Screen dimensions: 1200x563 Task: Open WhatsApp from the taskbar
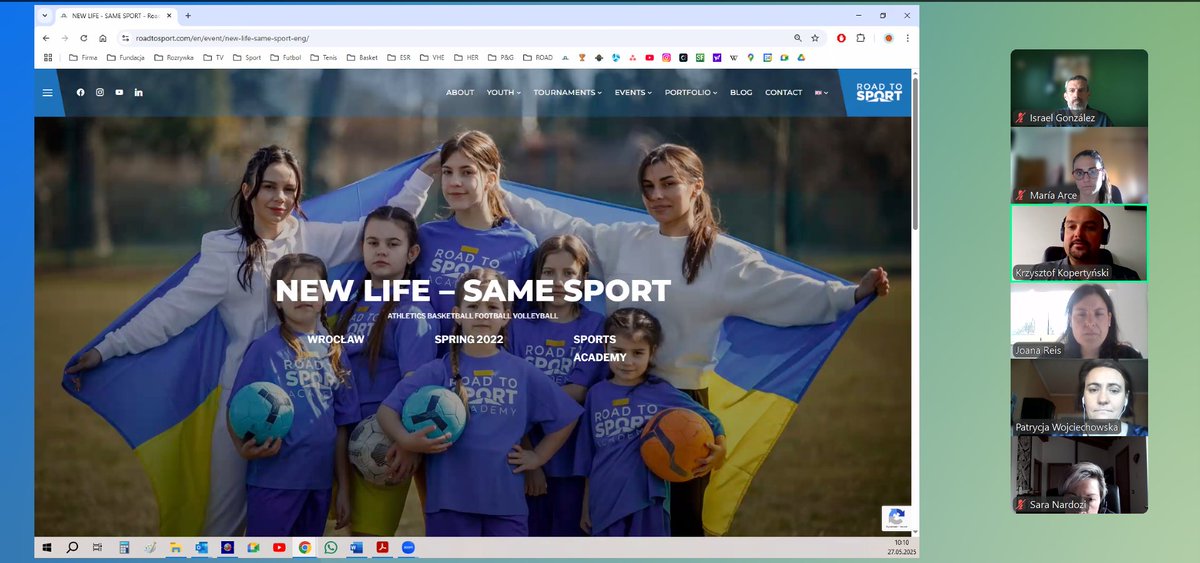[330, 547]
